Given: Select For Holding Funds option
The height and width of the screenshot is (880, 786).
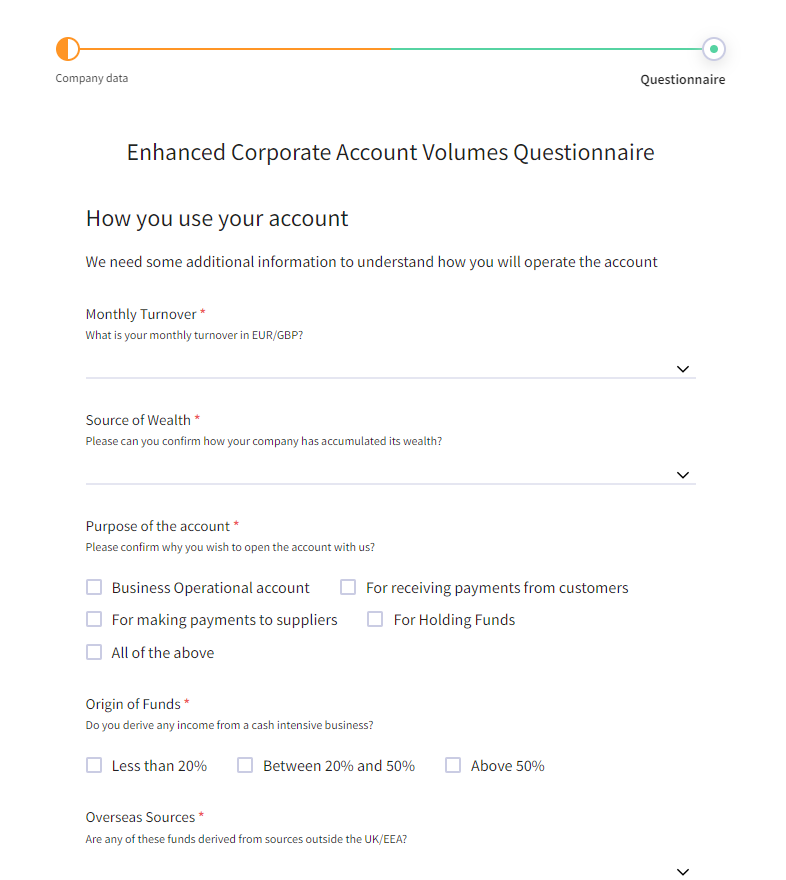Looking at the screenshot, I should click(x=374, y=619).
